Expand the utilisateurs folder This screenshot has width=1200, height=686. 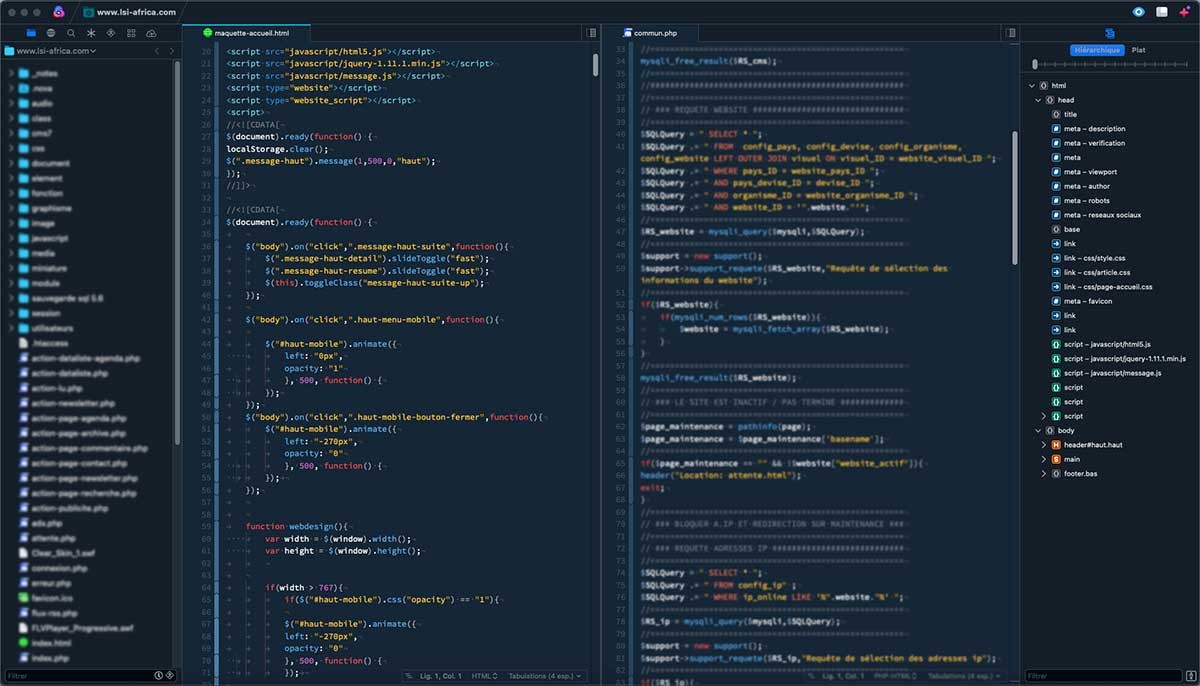(x=11, y=328)
